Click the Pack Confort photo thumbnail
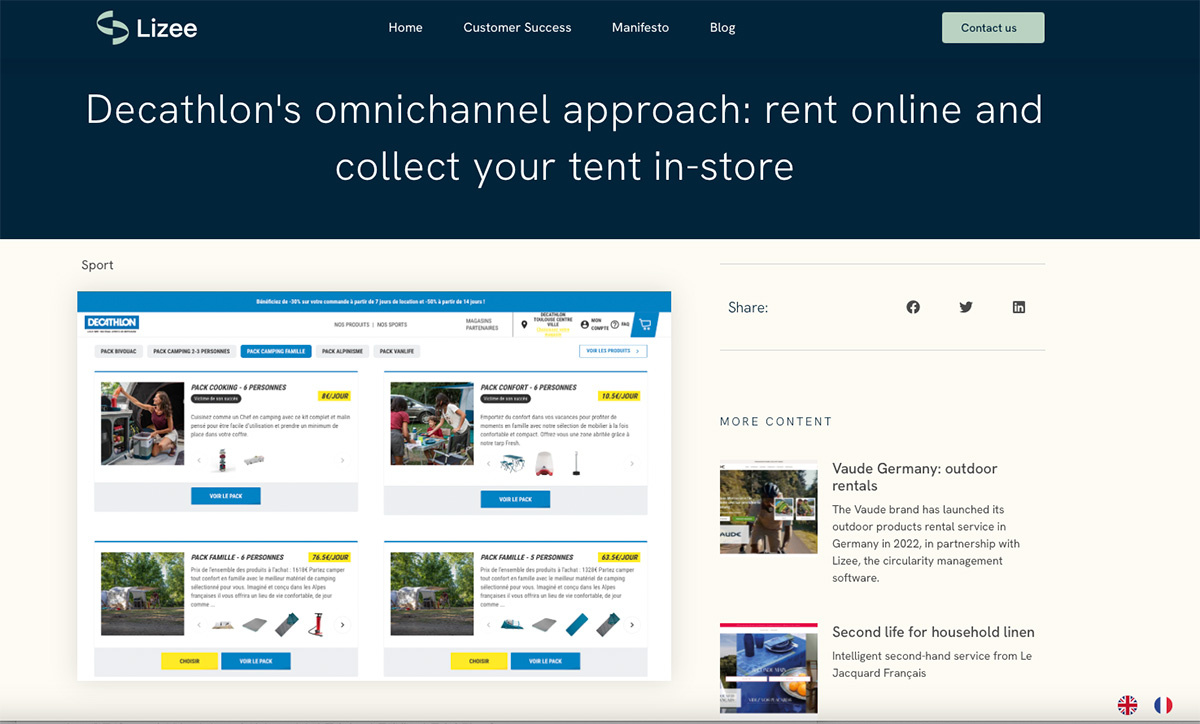 (x=432, y=423)
